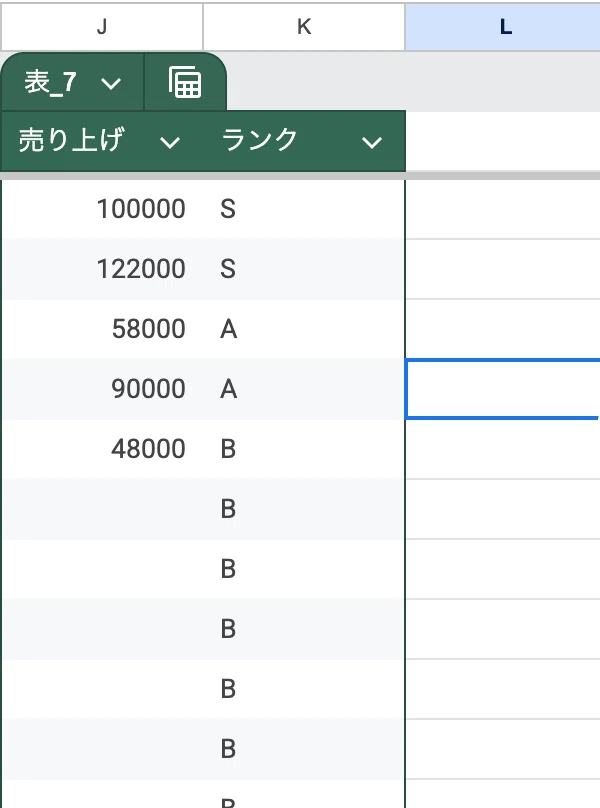Expand the 表_7 table name dropdown
600x808 pixels.
click(111, 83)
